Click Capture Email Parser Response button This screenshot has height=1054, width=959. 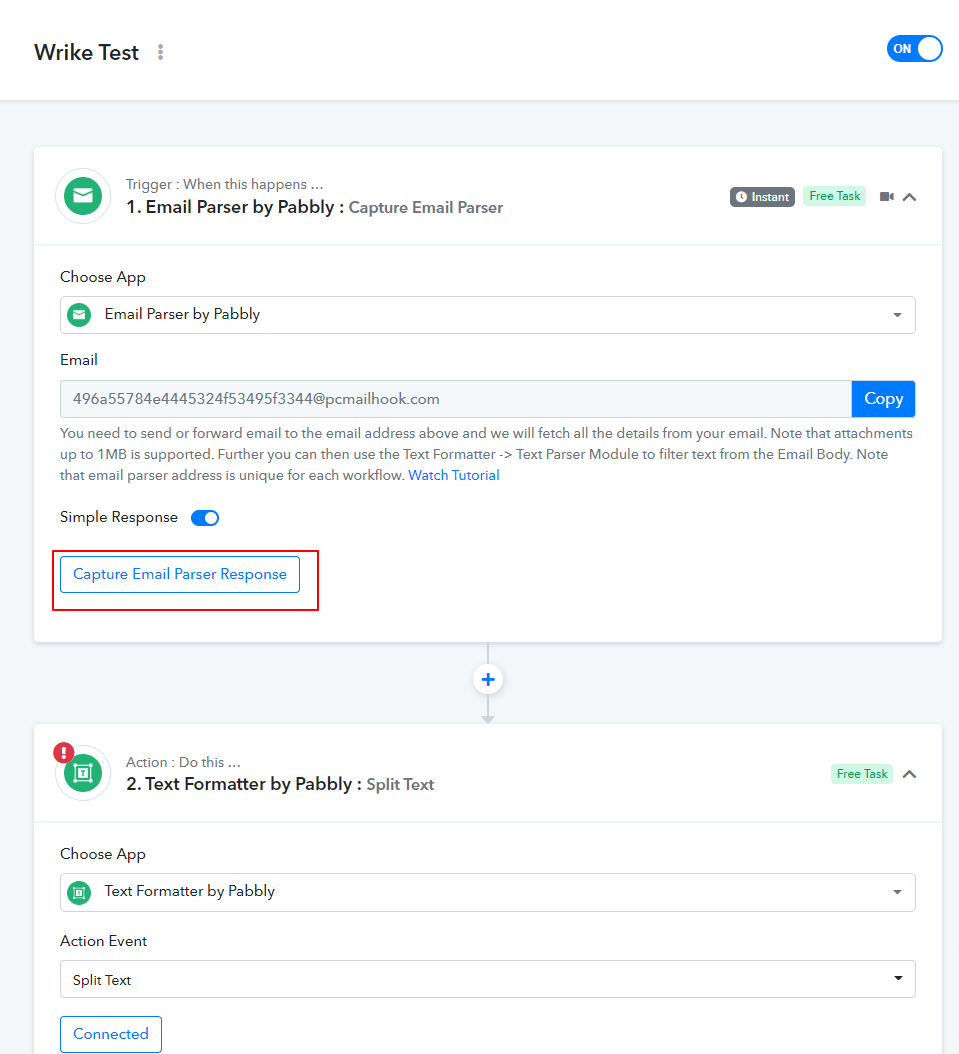180,574
